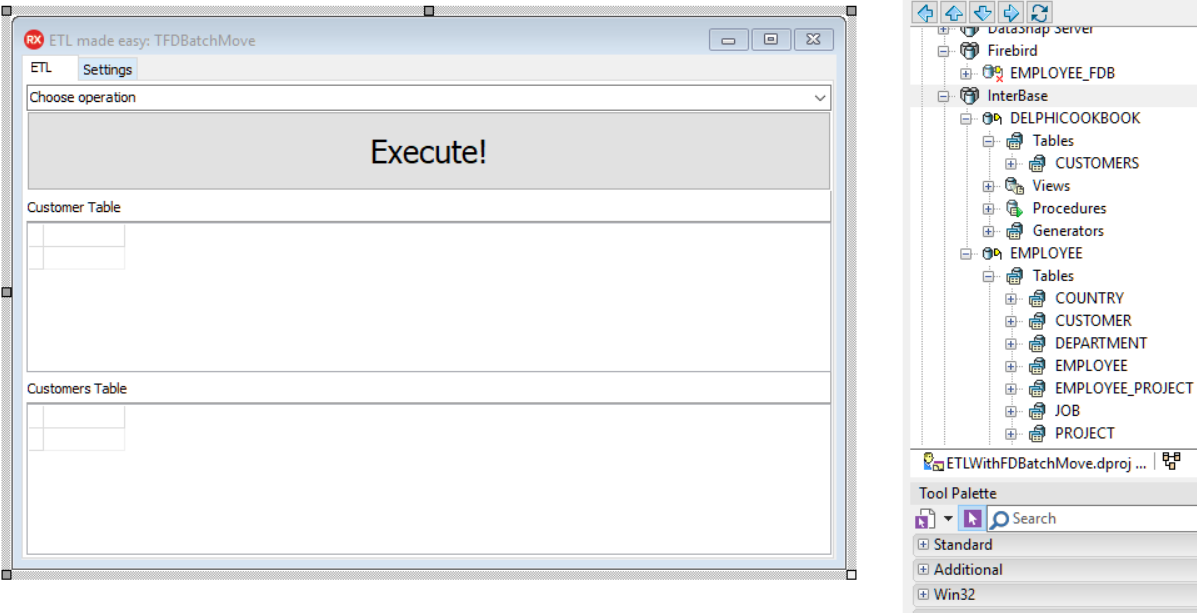Viewport: 1197px width, 613px height.
Task: Click the "Customer Table" label
Action: point(74,207)
